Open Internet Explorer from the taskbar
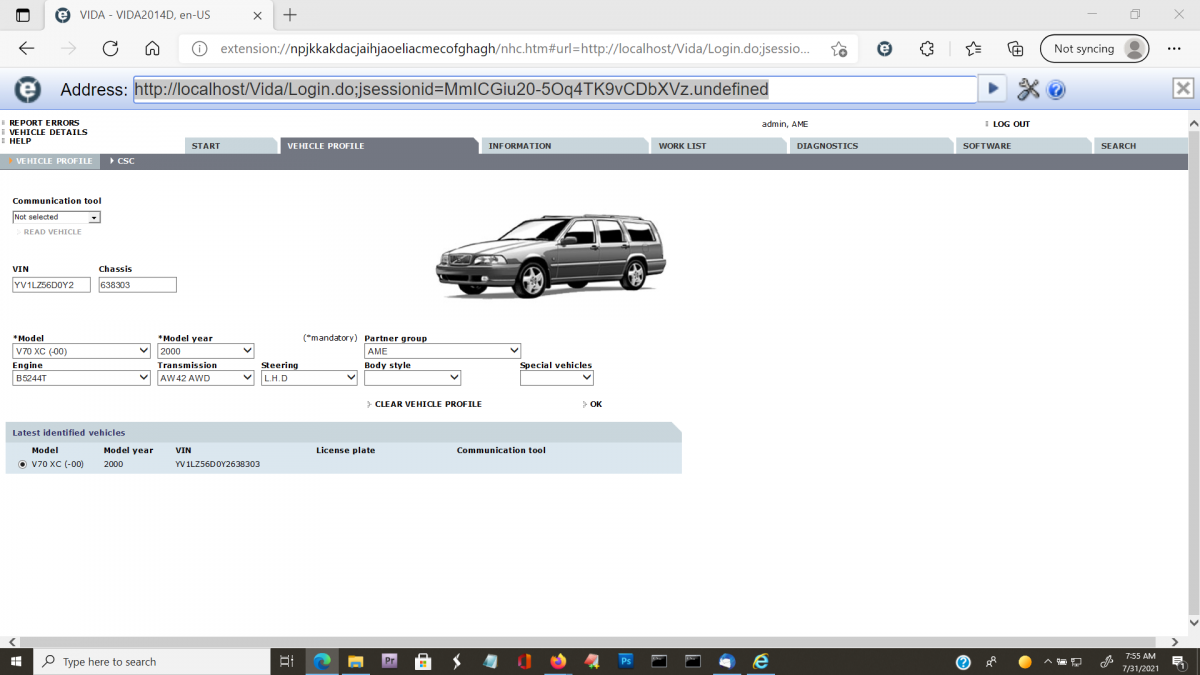This screenshot has height=675, width=1200. [760, 661]
